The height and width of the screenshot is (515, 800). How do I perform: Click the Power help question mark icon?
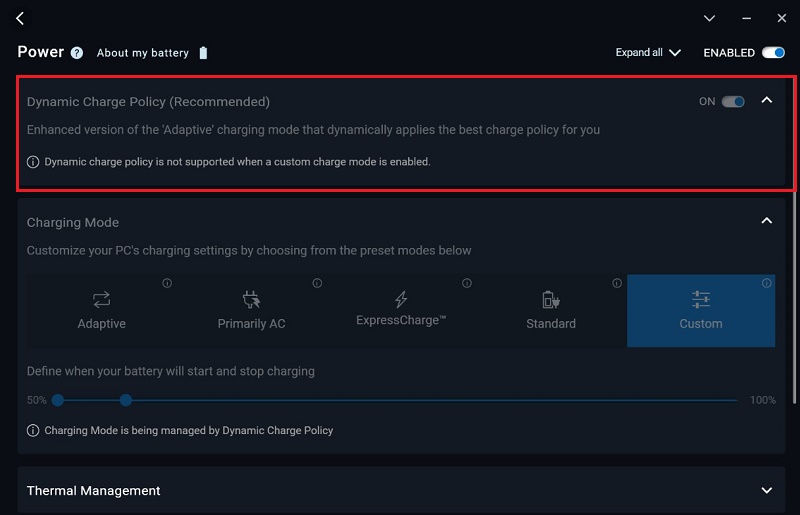(77, 53)
